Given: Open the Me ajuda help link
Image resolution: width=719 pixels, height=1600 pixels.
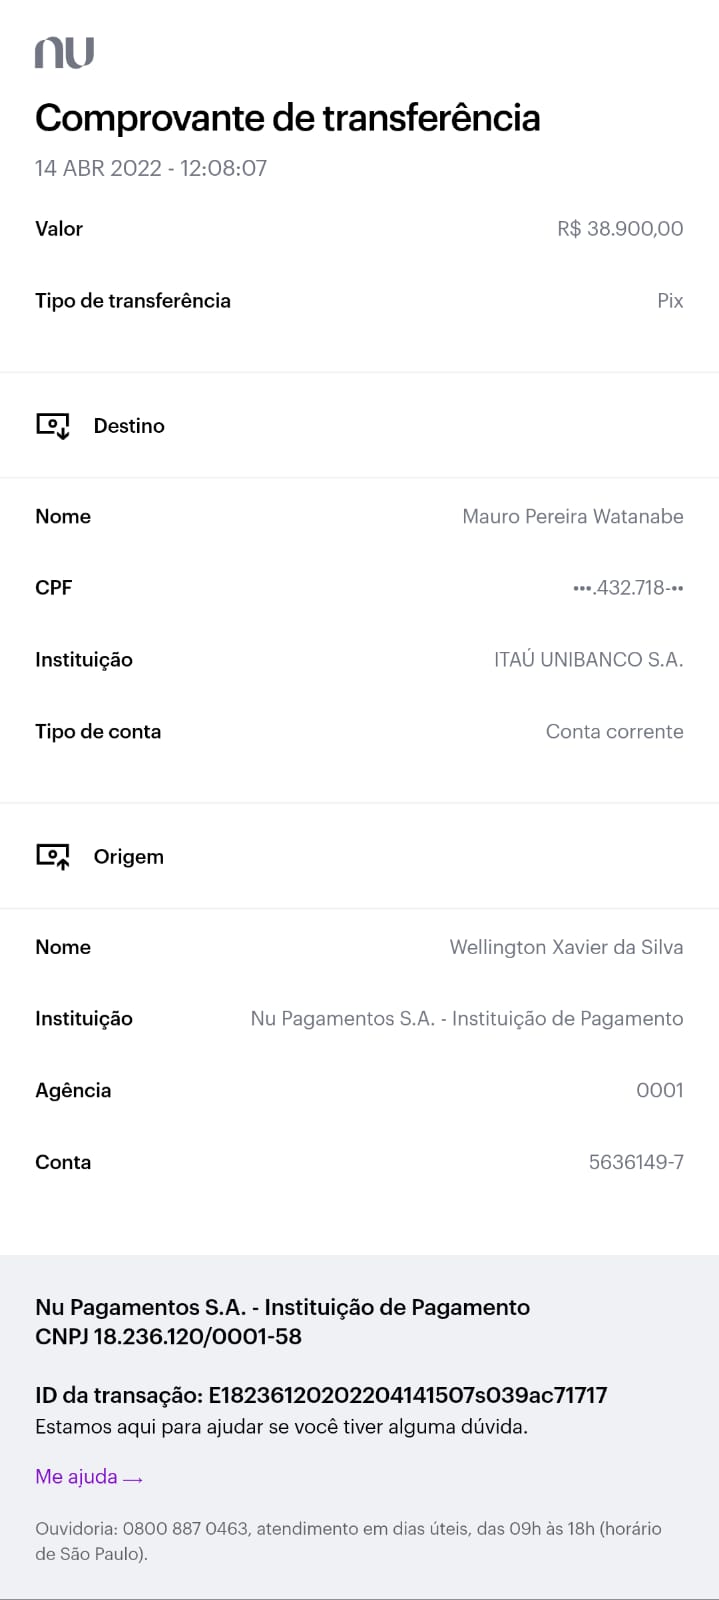Looking at the screenshot, I should (76, 1477).
